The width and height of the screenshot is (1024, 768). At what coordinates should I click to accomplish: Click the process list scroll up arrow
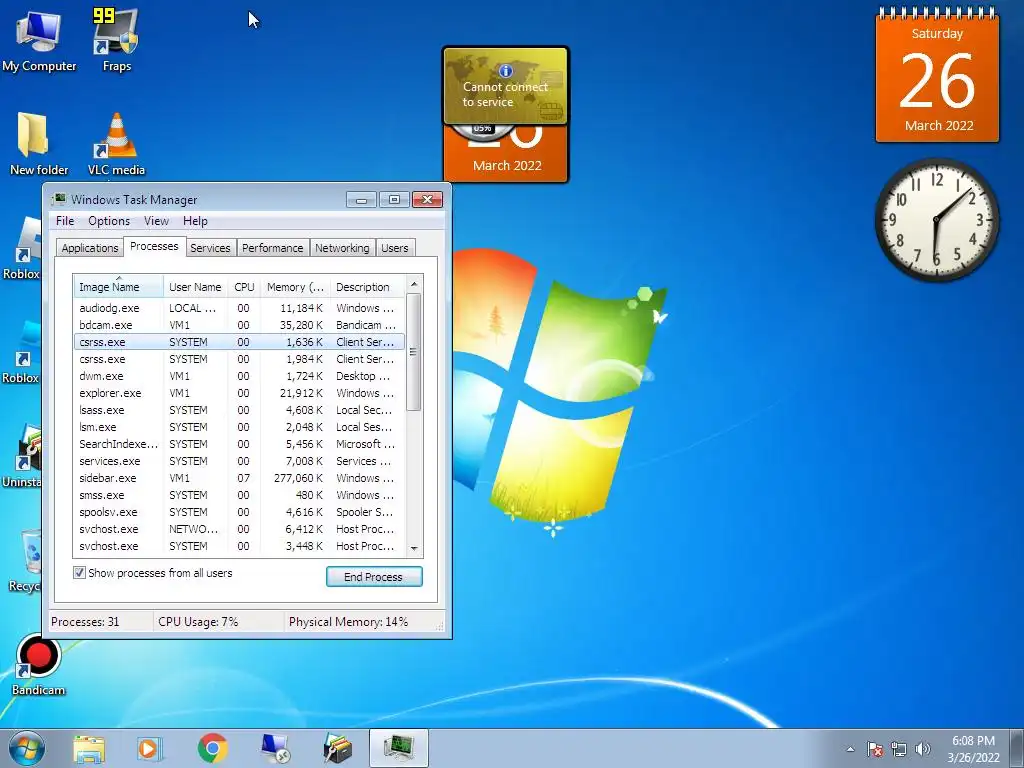[x=413, y=284]
